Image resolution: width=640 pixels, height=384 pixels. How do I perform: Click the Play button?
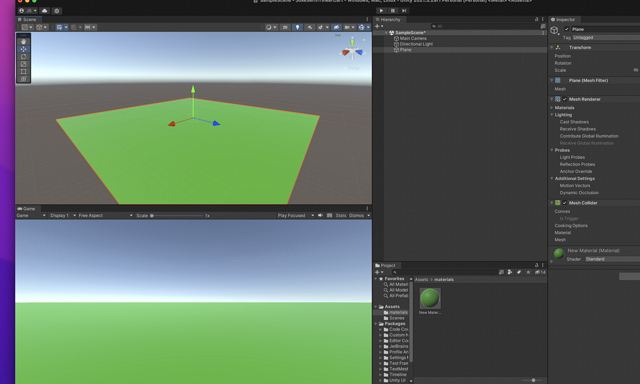point(381,11)
